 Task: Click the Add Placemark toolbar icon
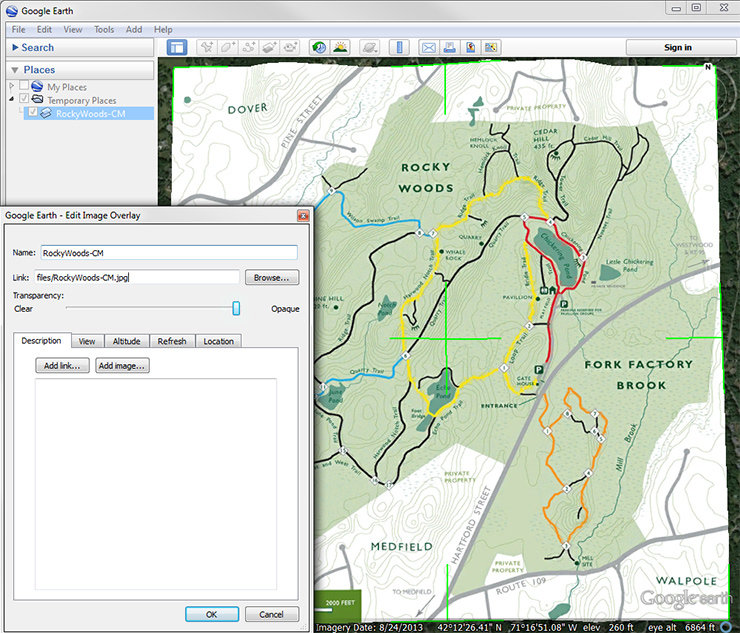tap(207, 47)
